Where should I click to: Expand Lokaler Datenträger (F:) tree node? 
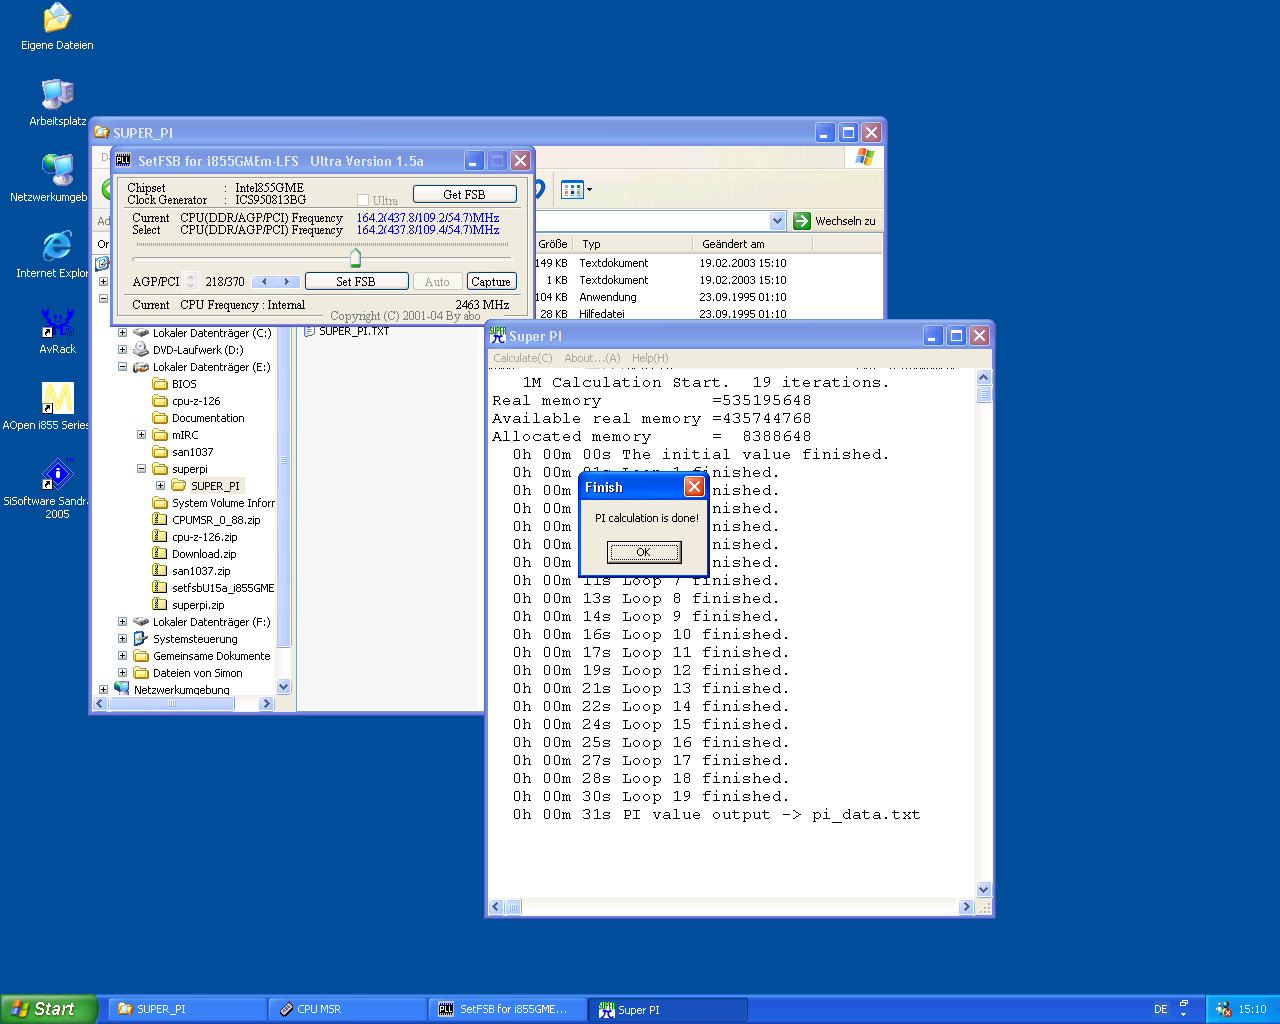[x=122, y=622]
